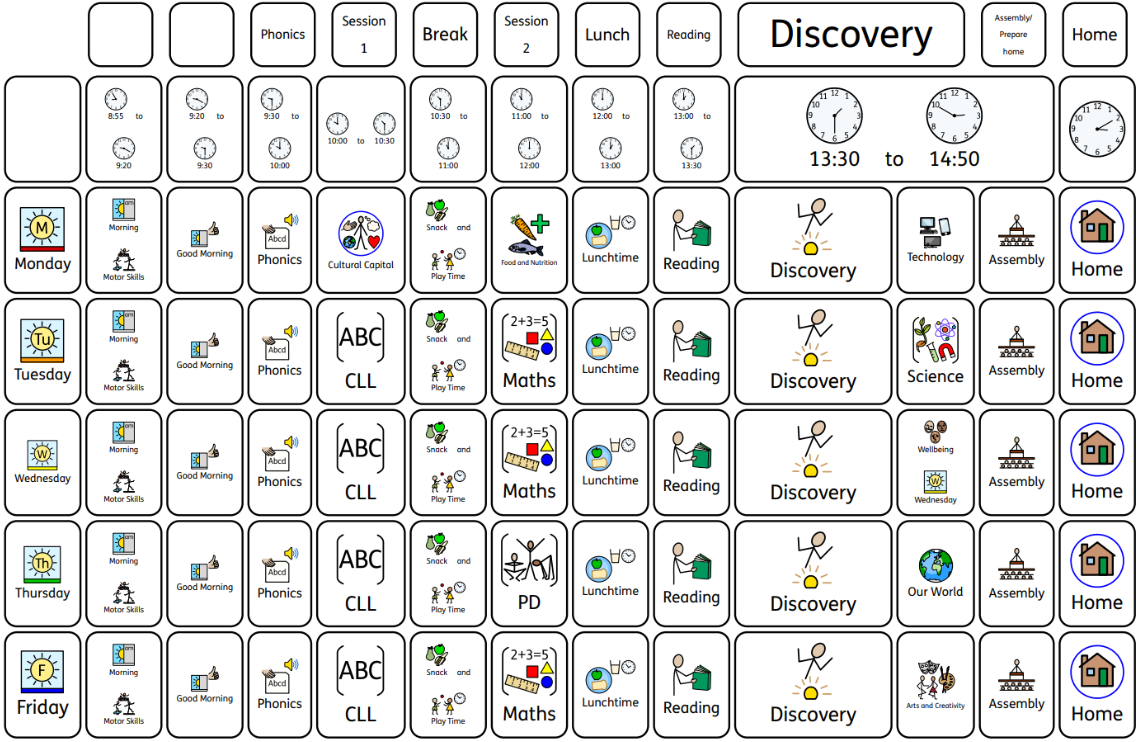Click the Assembly/Prepare home header

[1013, 35]
